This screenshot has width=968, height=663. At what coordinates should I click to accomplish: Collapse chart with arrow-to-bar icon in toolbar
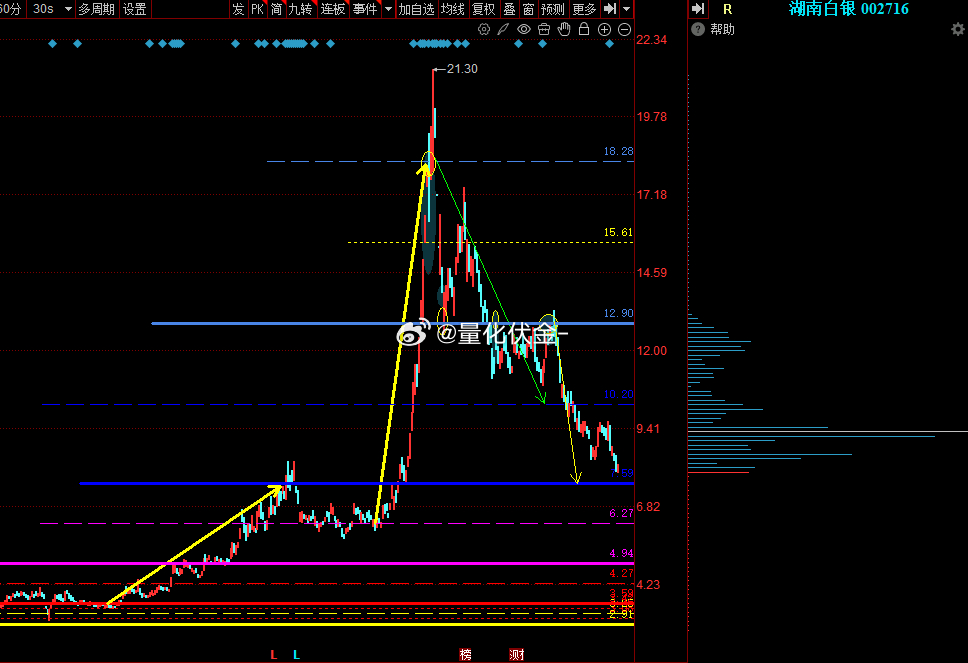click(x=610, y=9)
